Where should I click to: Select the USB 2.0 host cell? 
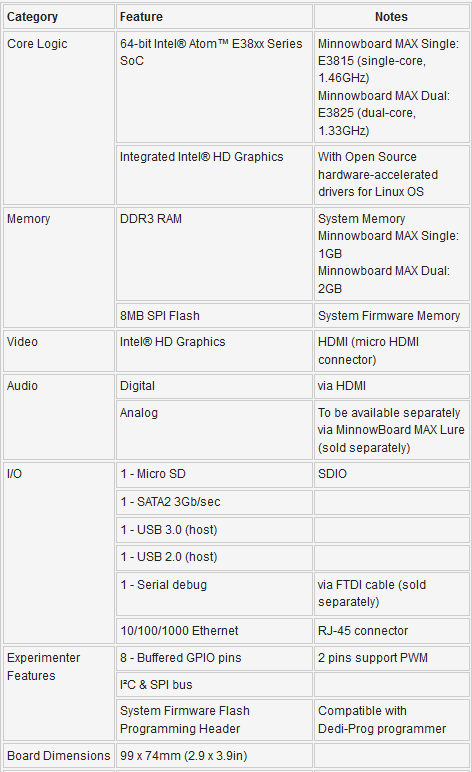[x=214, y=557]
